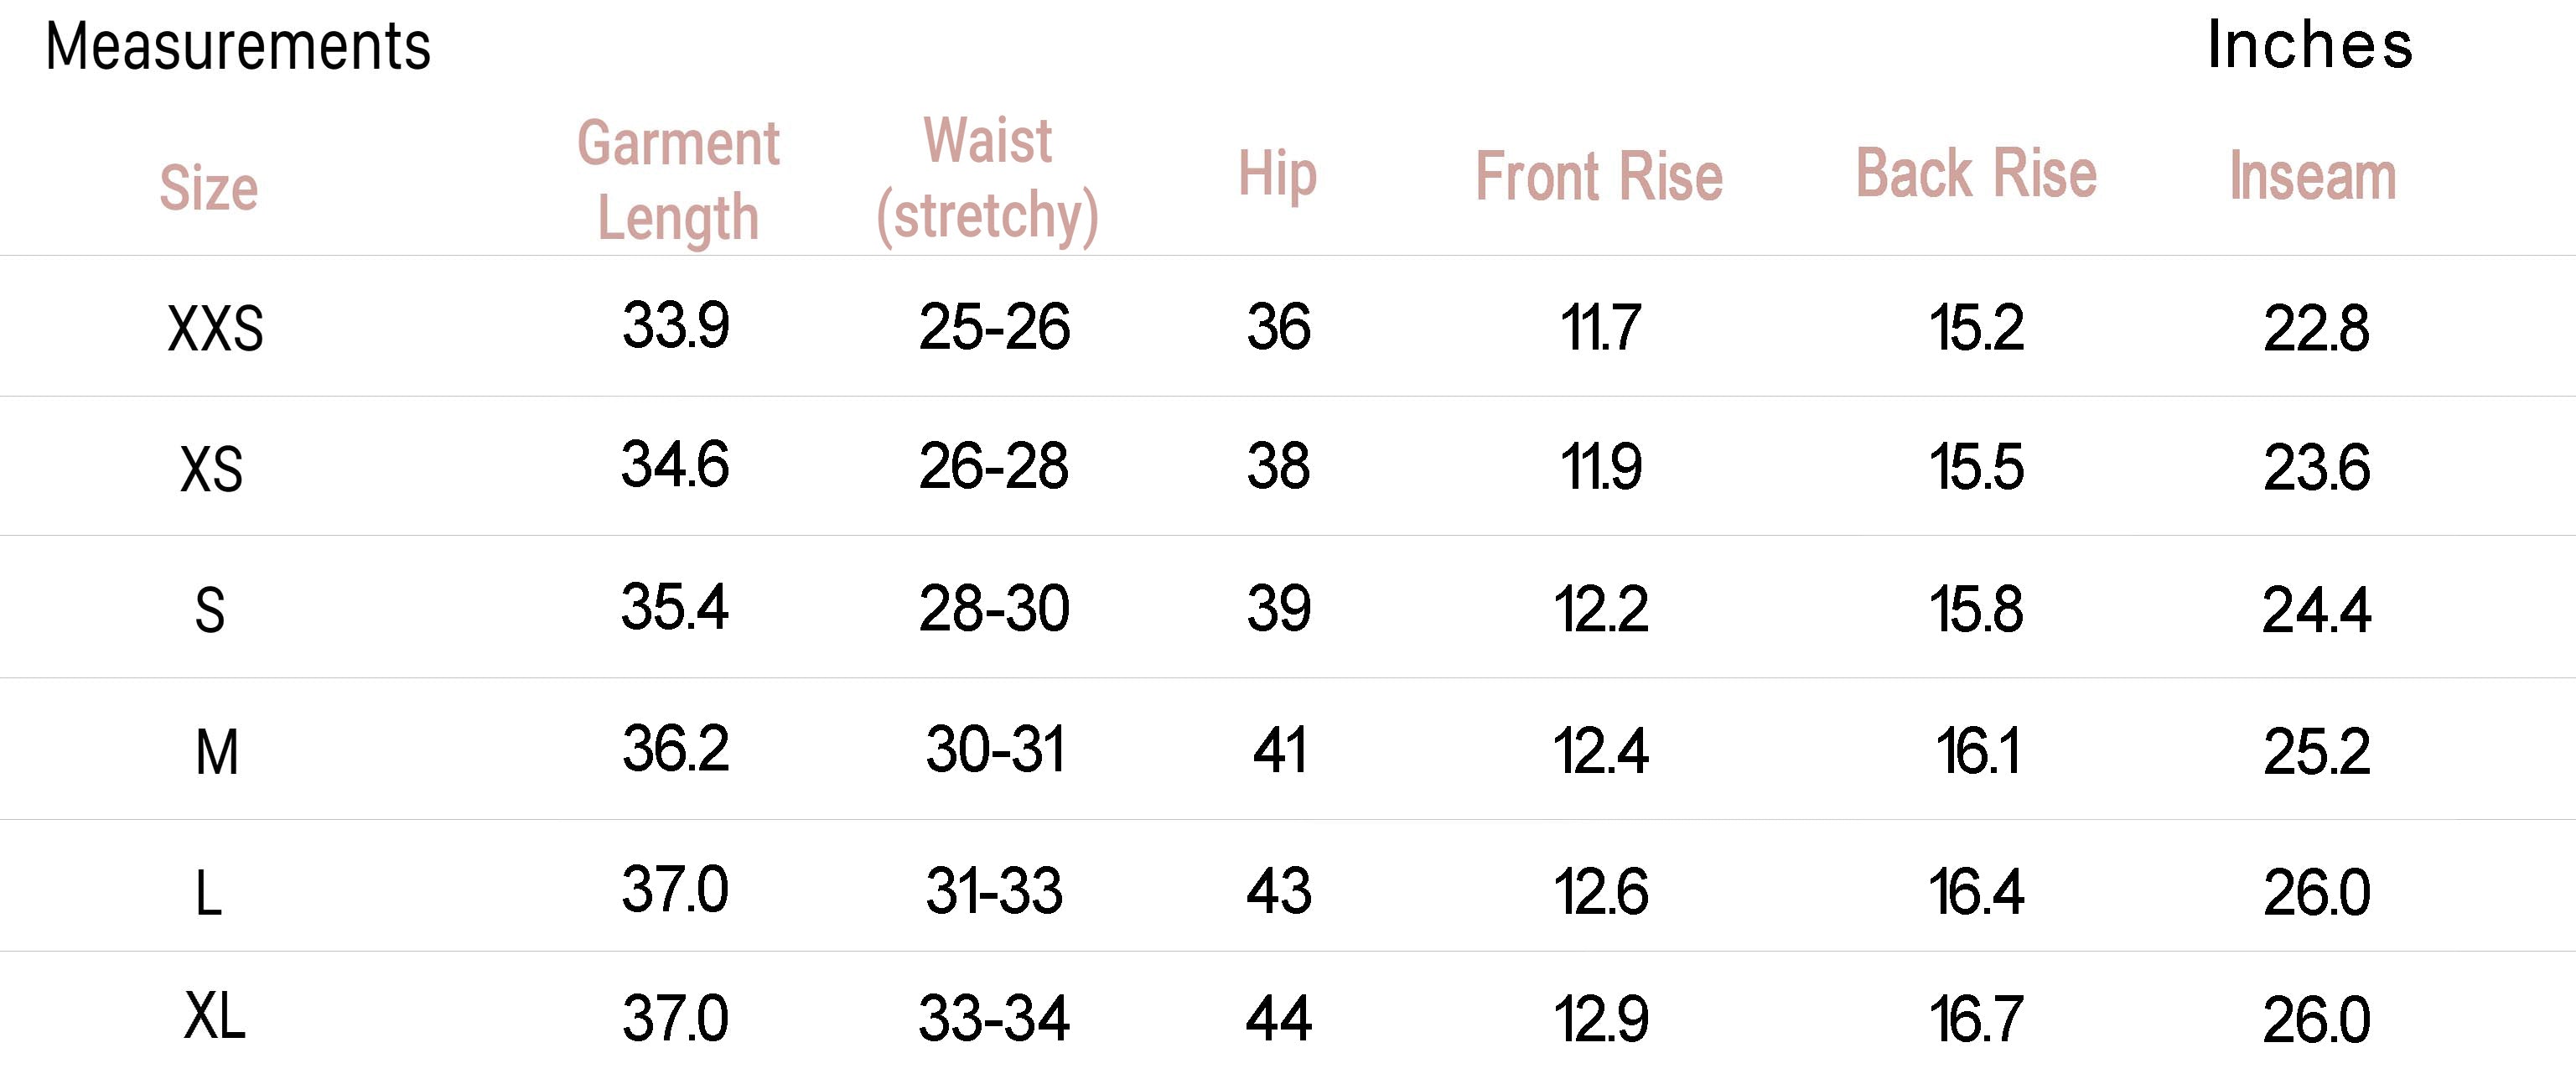Click the Measurements heading
Screen dimensions: 2576x1079
click(238, 47)
